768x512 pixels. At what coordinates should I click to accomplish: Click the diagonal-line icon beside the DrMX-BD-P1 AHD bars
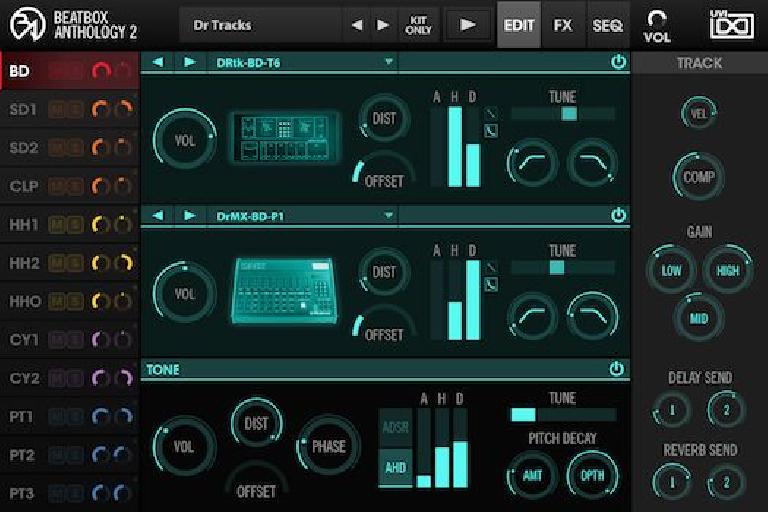[x=491, y=268]
